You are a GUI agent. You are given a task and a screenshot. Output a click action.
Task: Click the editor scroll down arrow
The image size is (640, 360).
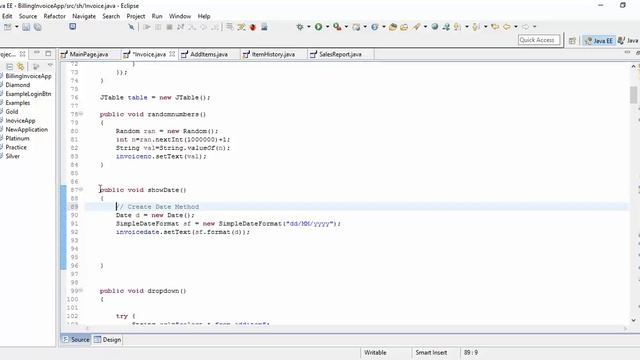pyautogui.click(x=633, y=320)
